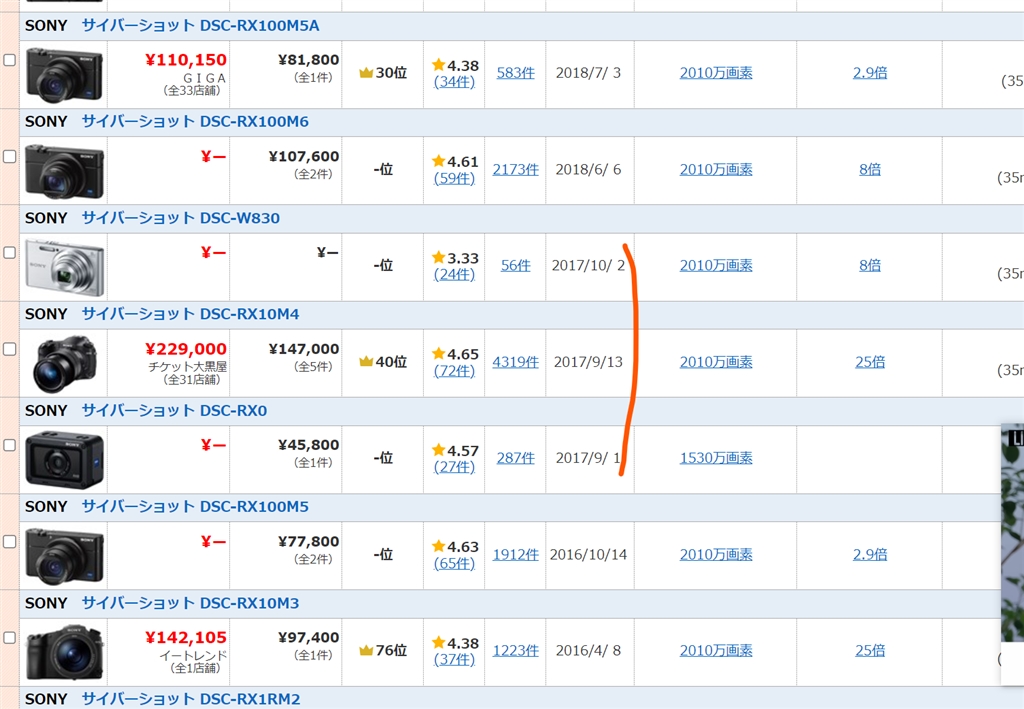
Task: Click the 2.9倍 zoom link for DSC-RX100M5A
Action: (x=870, y=72)
